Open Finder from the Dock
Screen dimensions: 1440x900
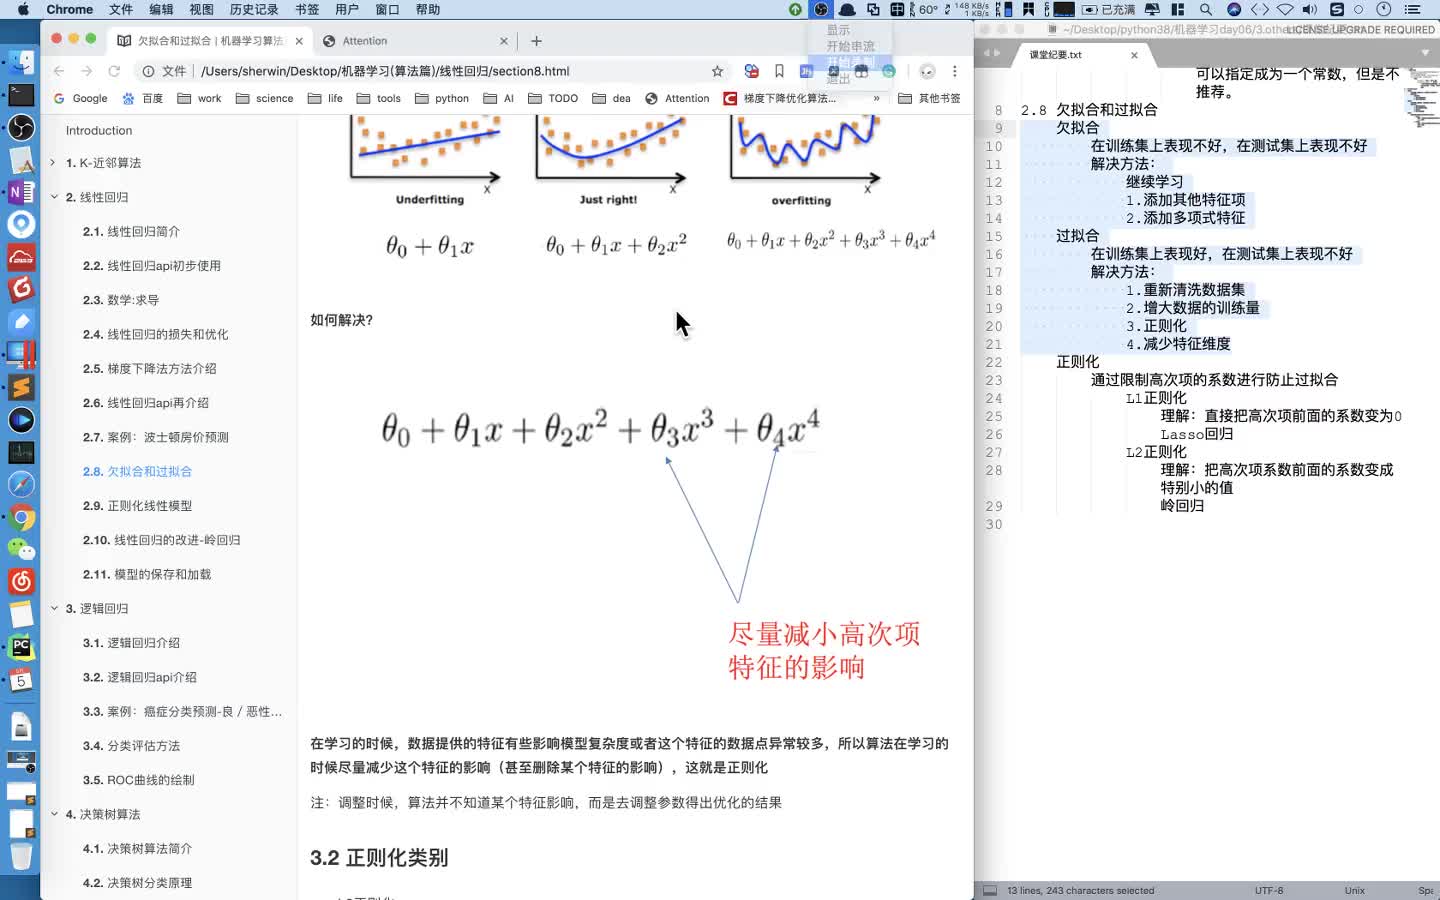pyautogui.click(x=21, y=62)
